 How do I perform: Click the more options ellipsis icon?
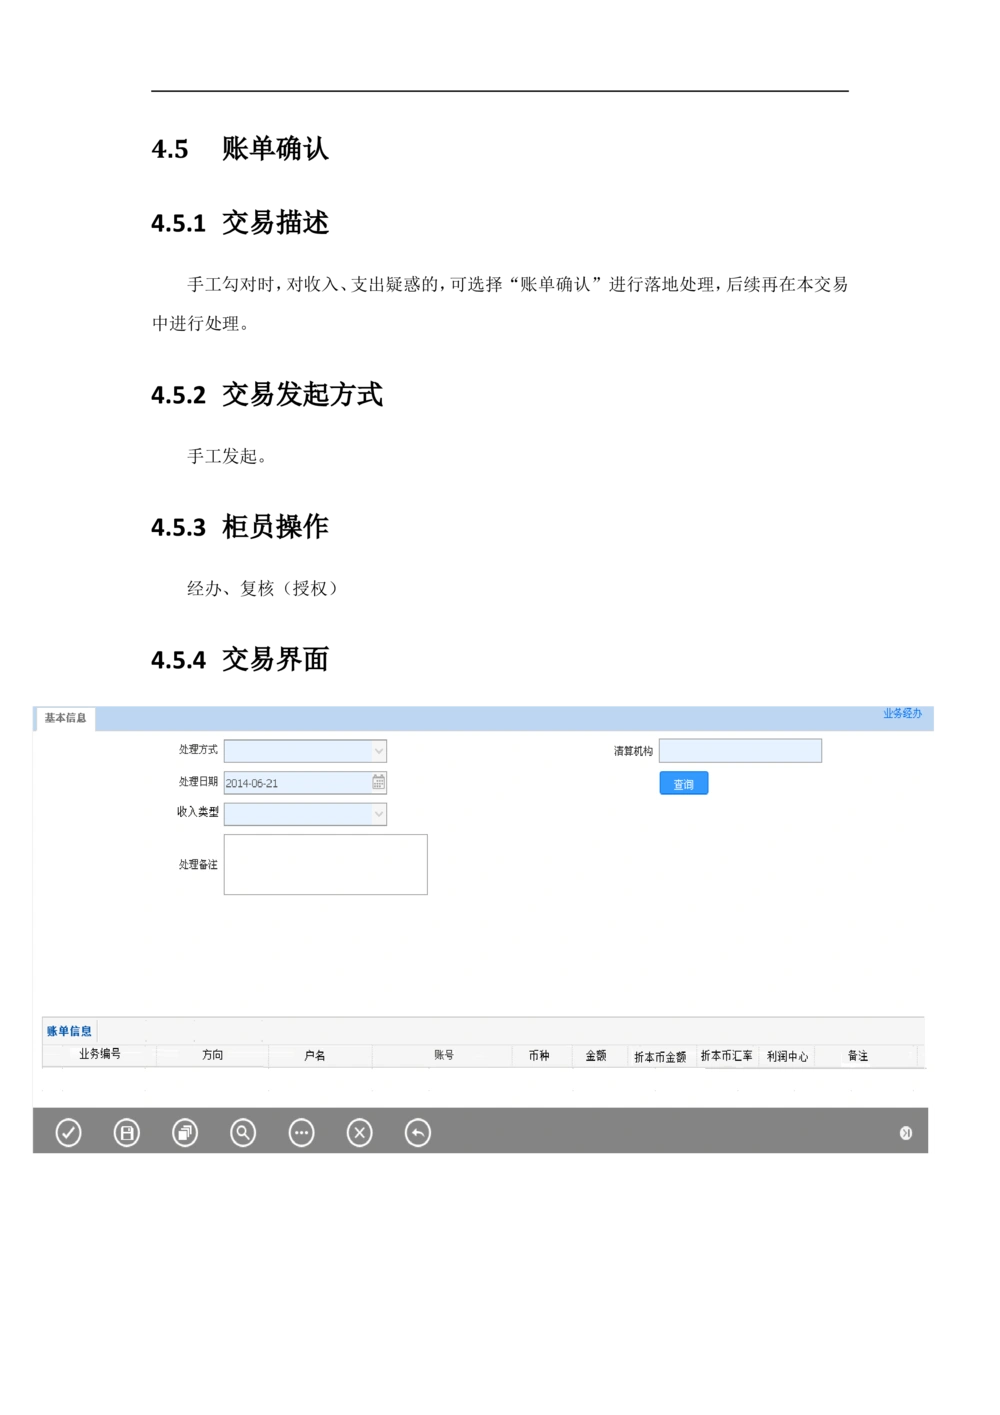tap(301, 1132)
